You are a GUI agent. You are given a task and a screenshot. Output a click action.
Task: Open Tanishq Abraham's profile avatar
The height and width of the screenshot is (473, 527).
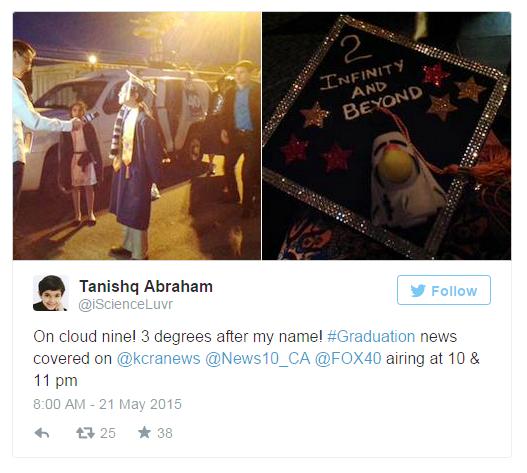[50, 293]
